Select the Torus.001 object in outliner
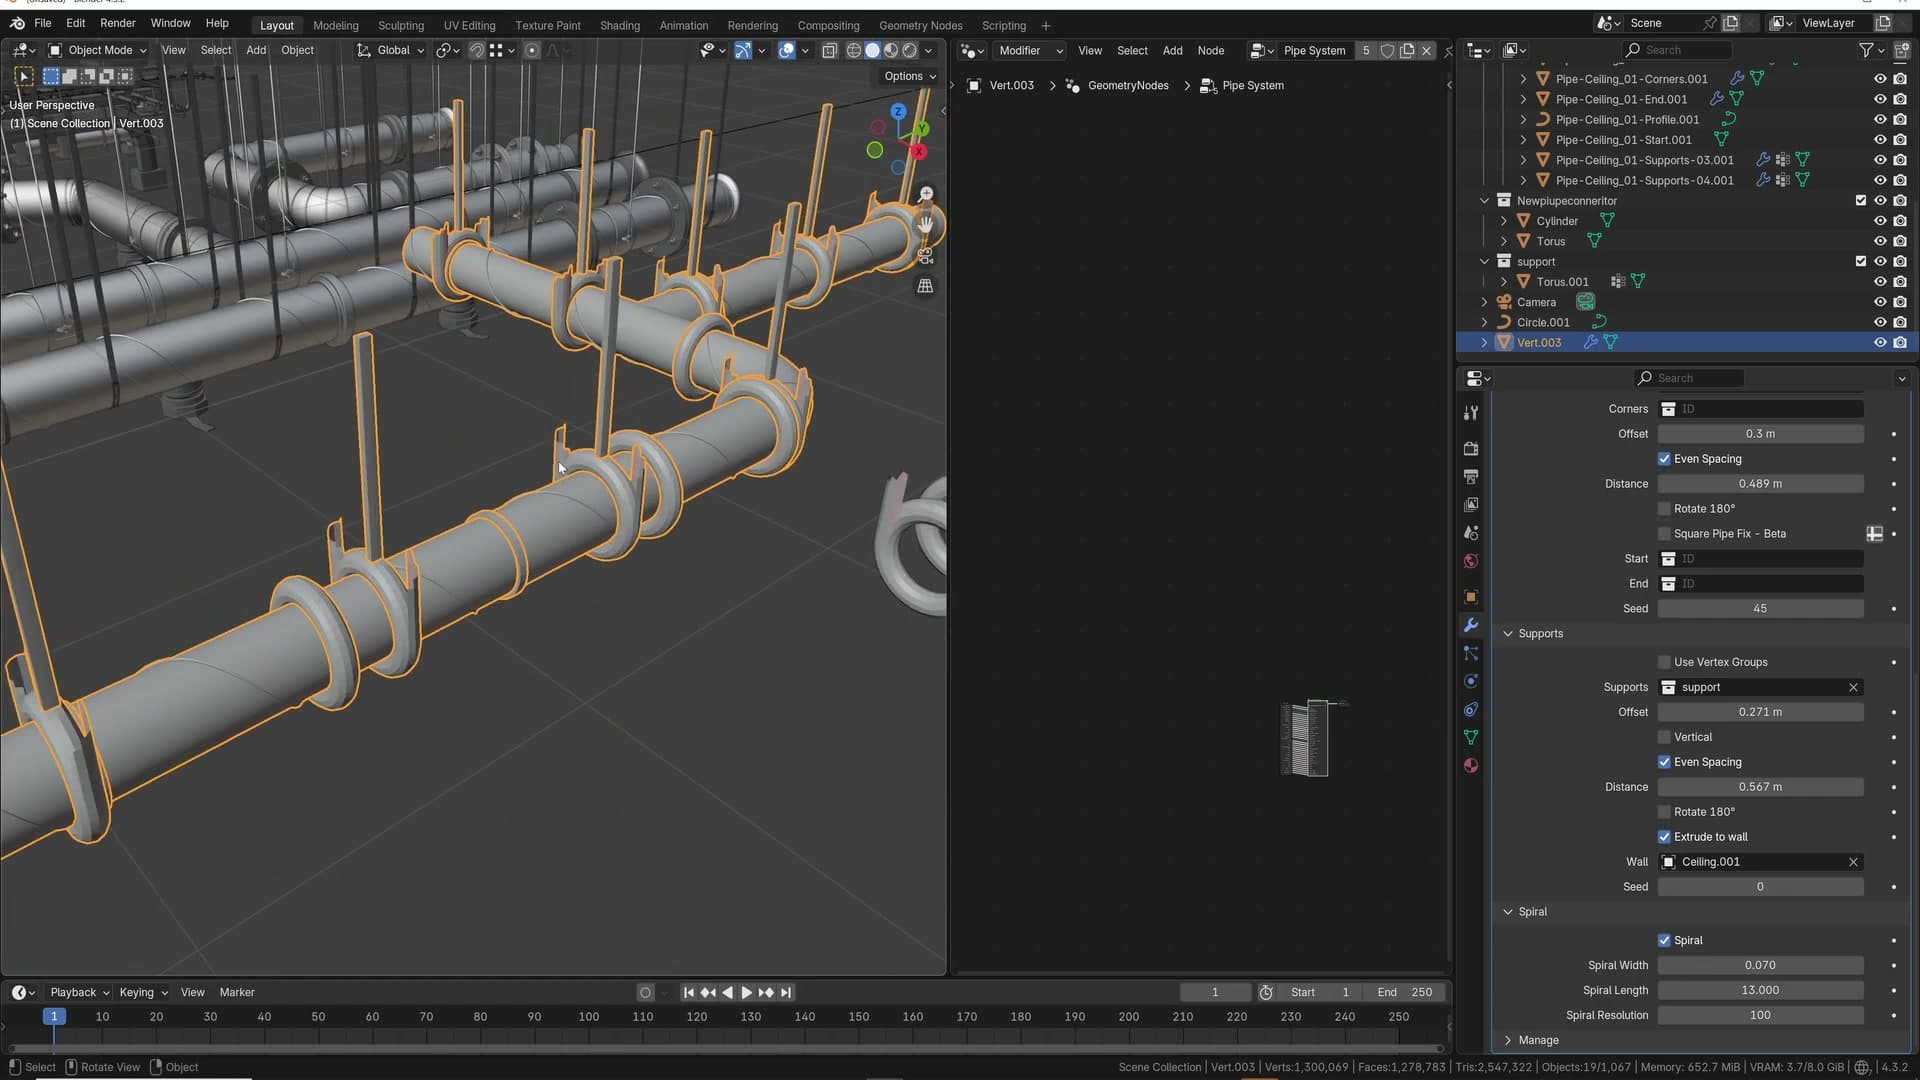This screenshot has height=1080, width=1920. pos(1562,282)
